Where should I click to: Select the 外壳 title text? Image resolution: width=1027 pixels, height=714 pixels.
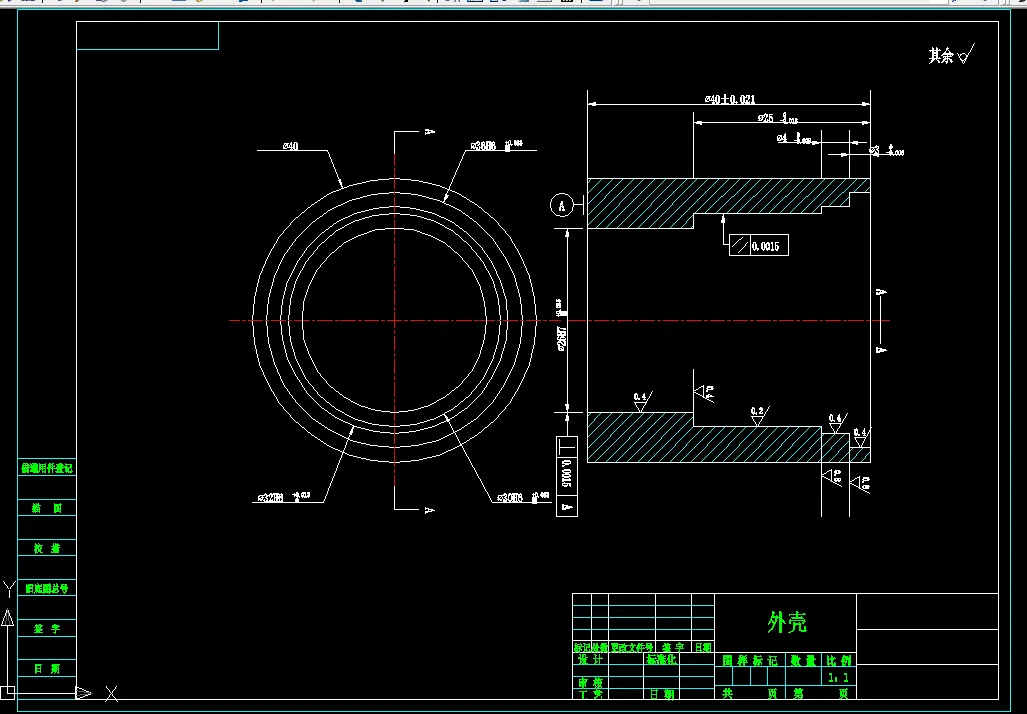click(x=787, y=622)
